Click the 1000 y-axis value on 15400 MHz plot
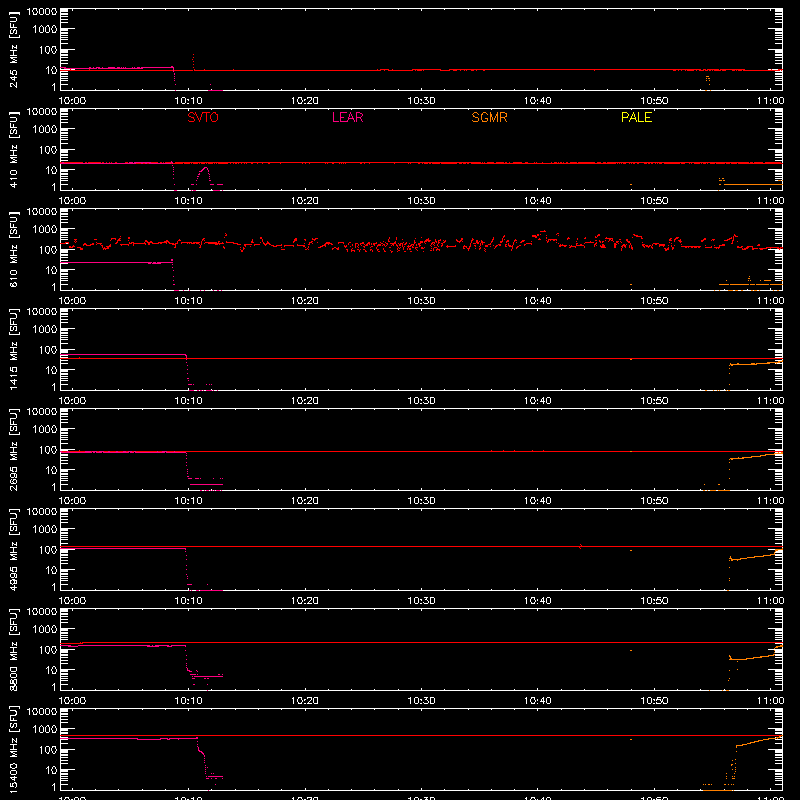 45,729
